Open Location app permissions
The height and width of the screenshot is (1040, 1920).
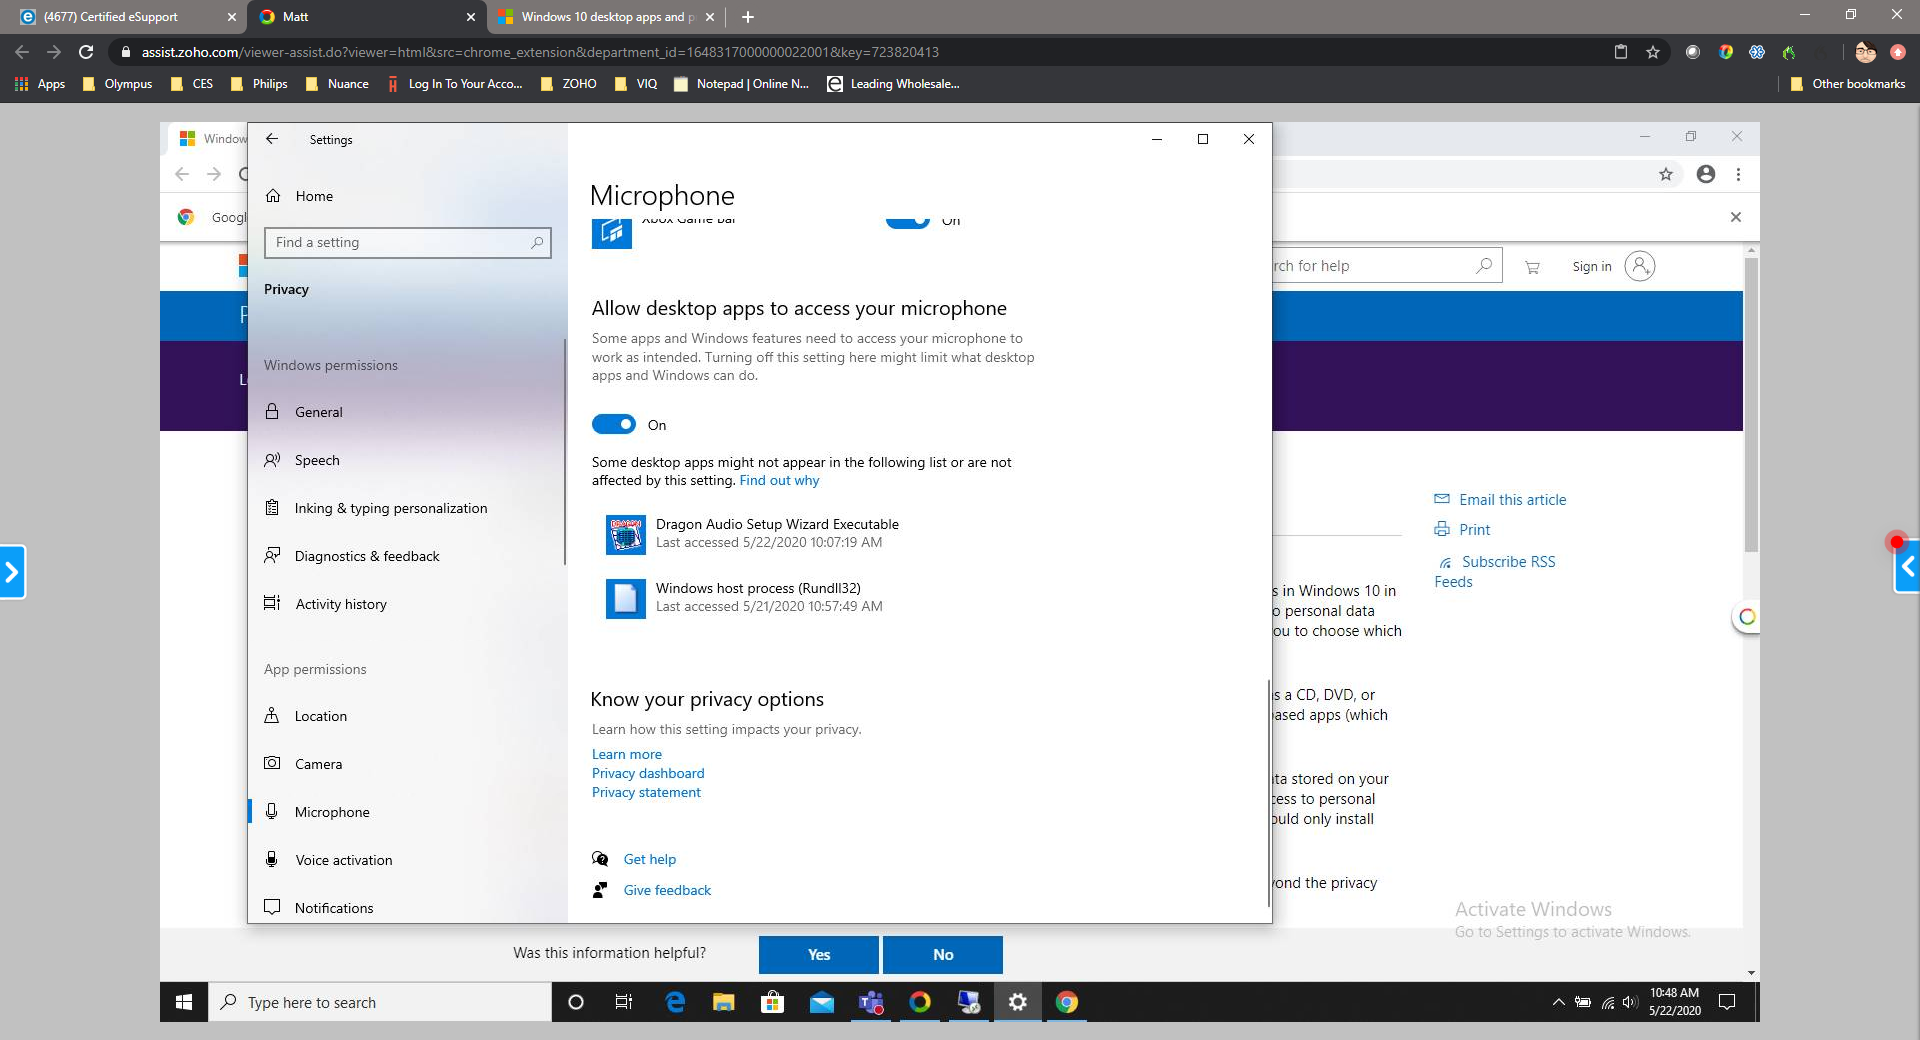408,716
